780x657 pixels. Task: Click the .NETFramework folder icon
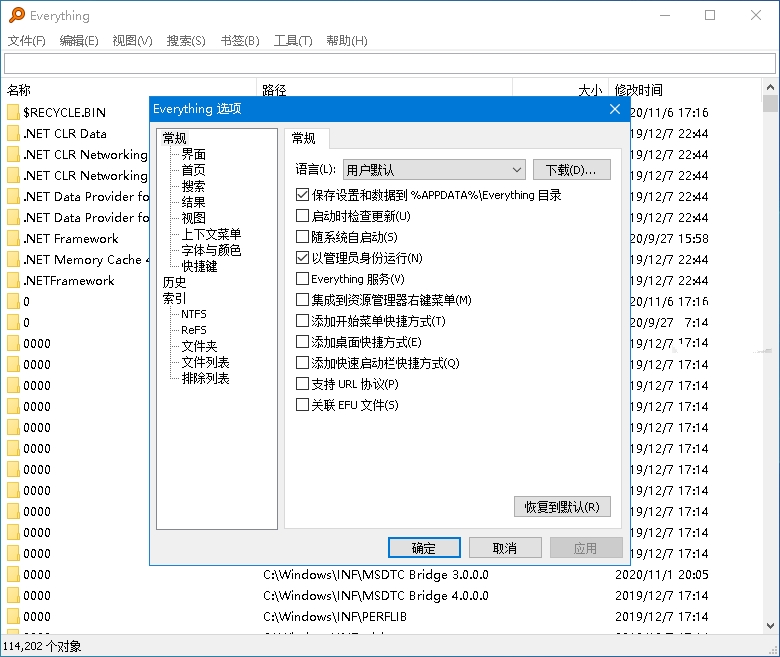(13, 281)
